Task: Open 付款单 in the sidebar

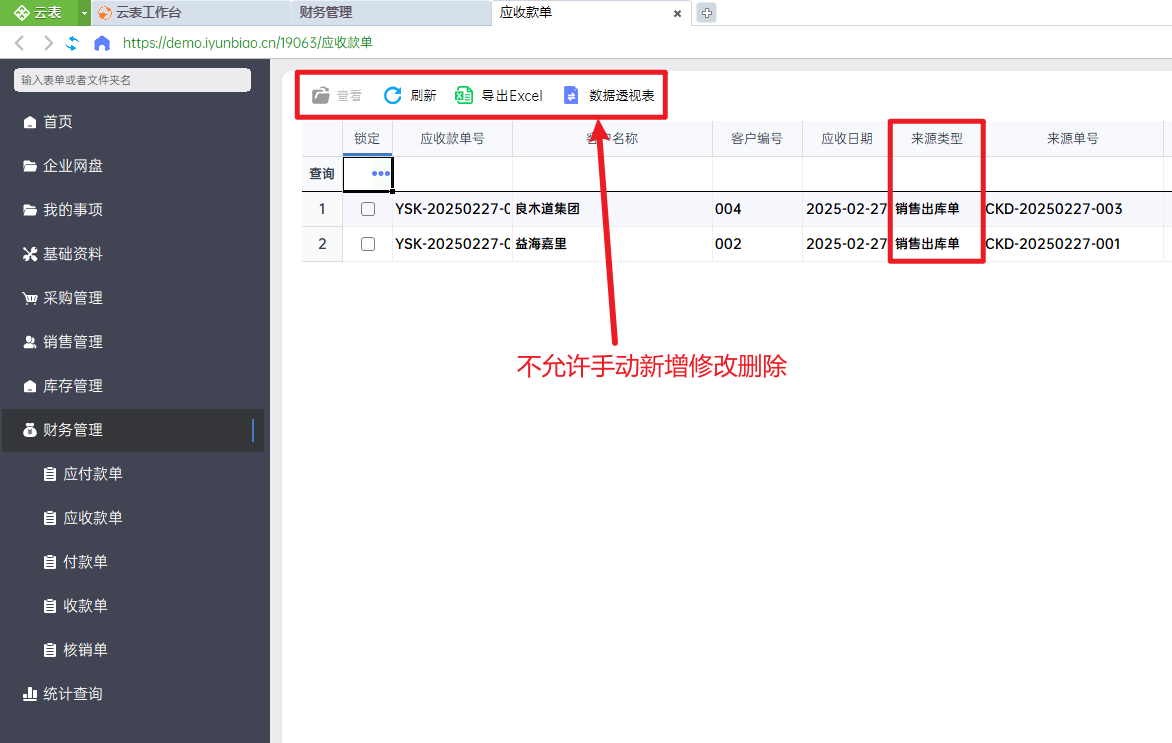Action: (x=133, y=562)
